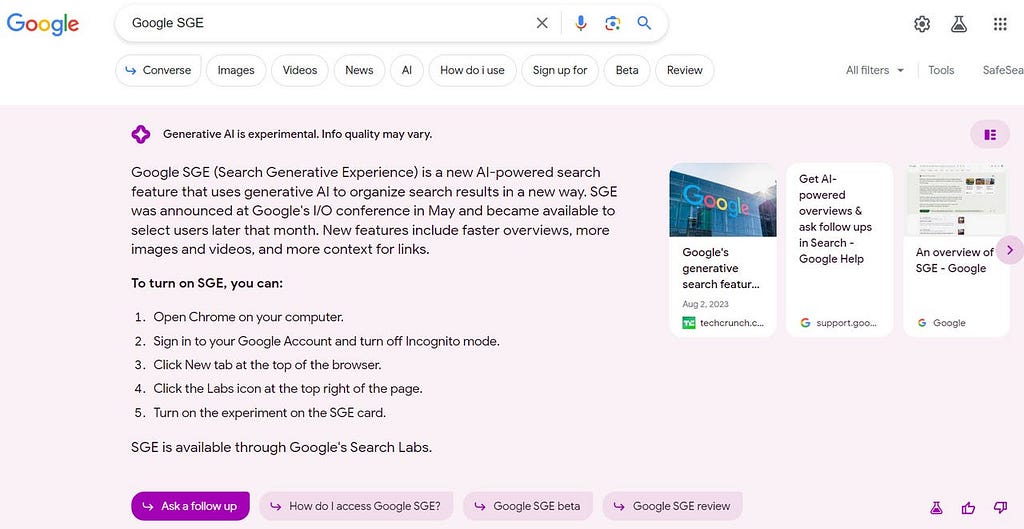Viewport: 1024px width, 529px height.
Task: Open 'An overview of SGE - Google' card
Action: click(x=956, y=249)
